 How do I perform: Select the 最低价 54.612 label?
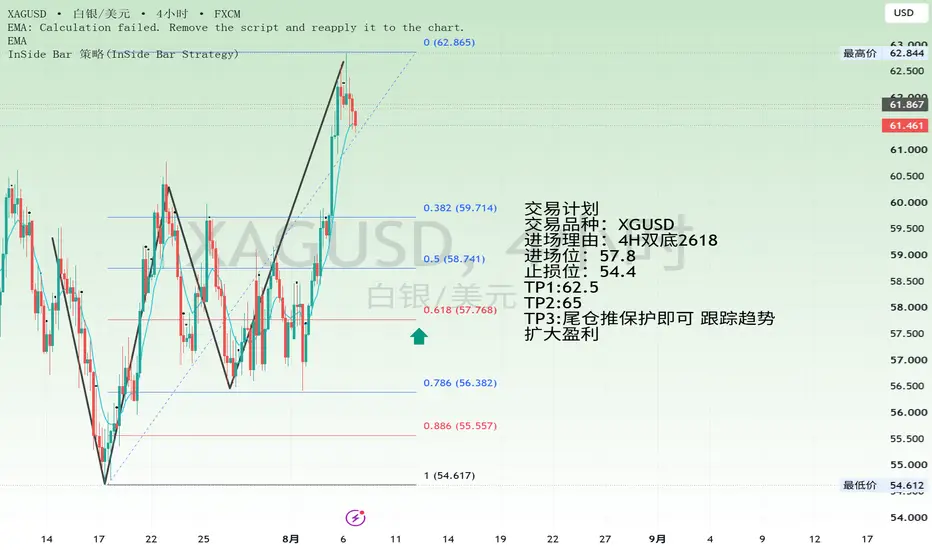click(x=883, y=485)
